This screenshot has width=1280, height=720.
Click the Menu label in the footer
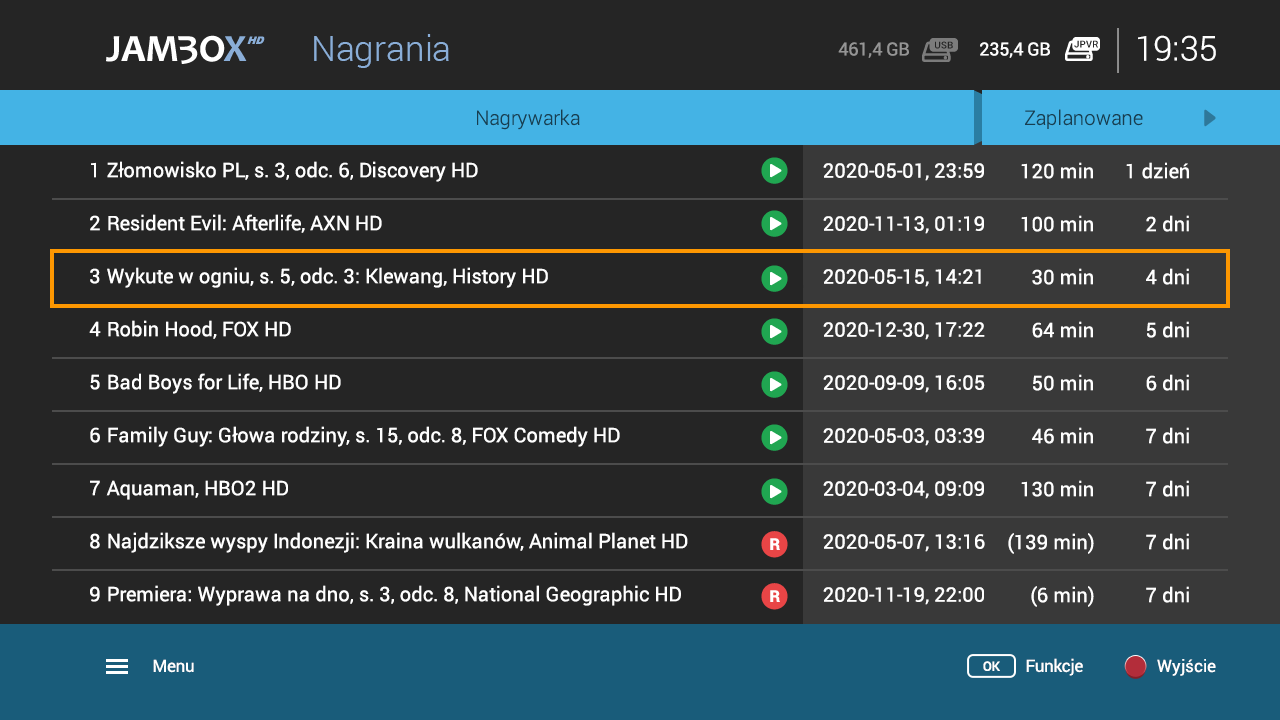point(173,667)
